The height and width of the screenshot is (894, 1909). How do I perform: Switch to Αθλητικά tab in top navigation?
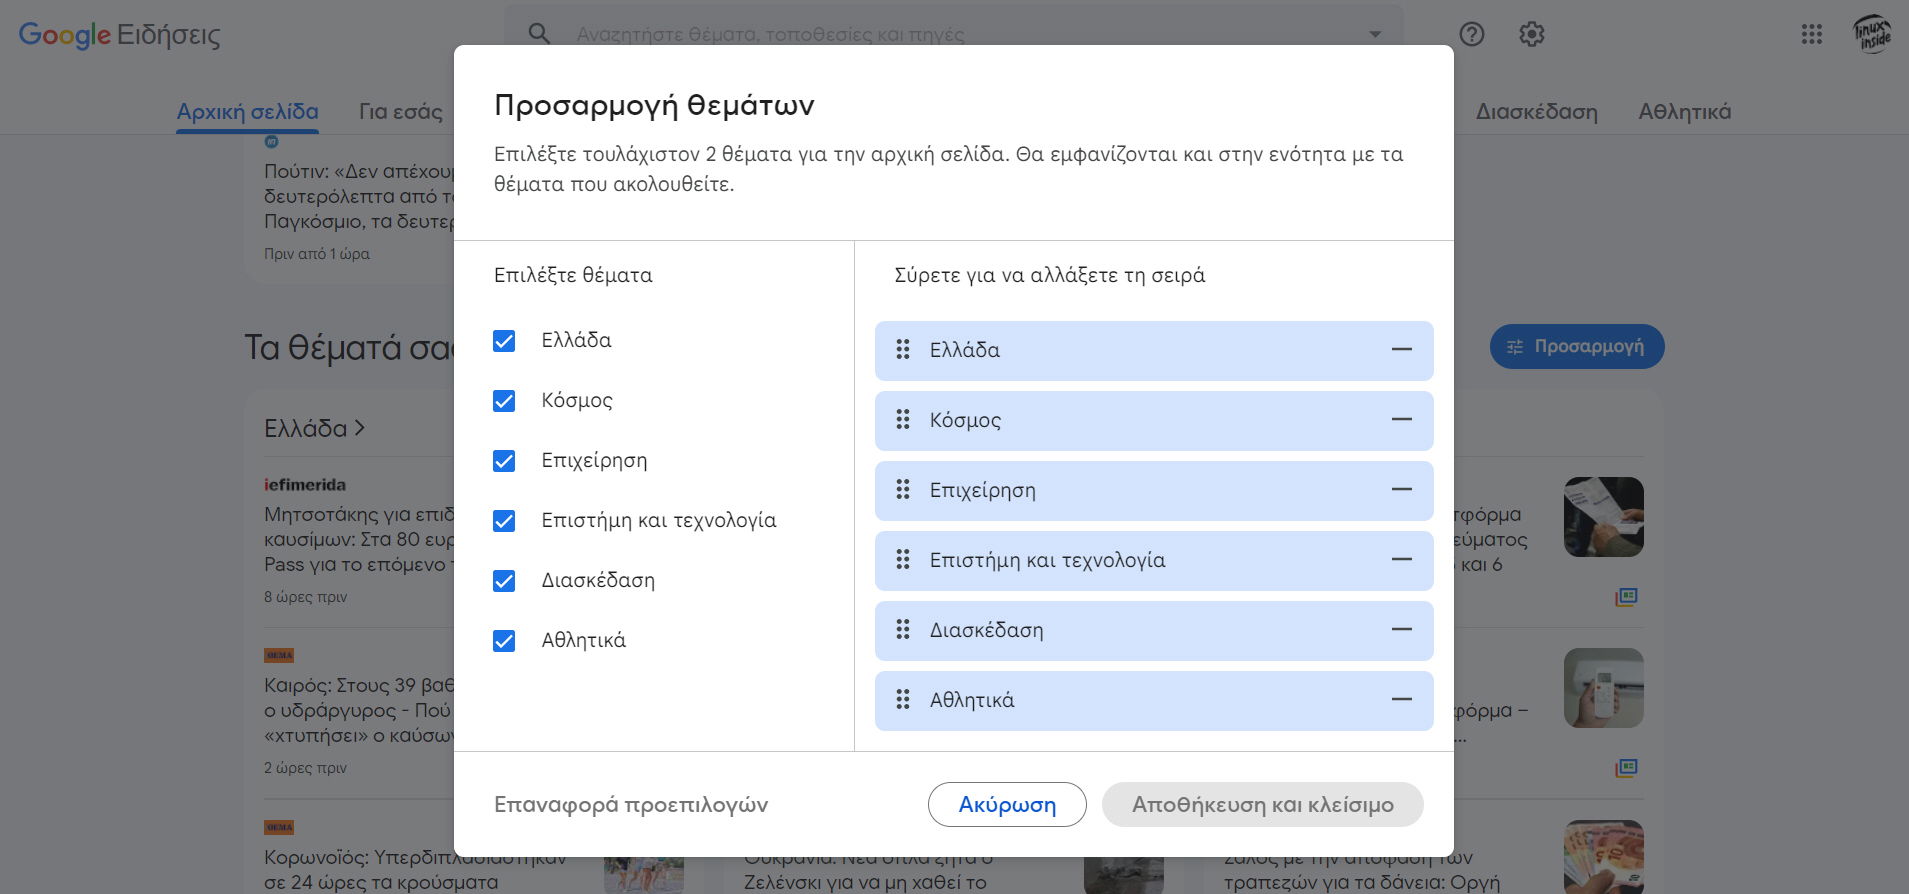click(x=1684, y=112)
